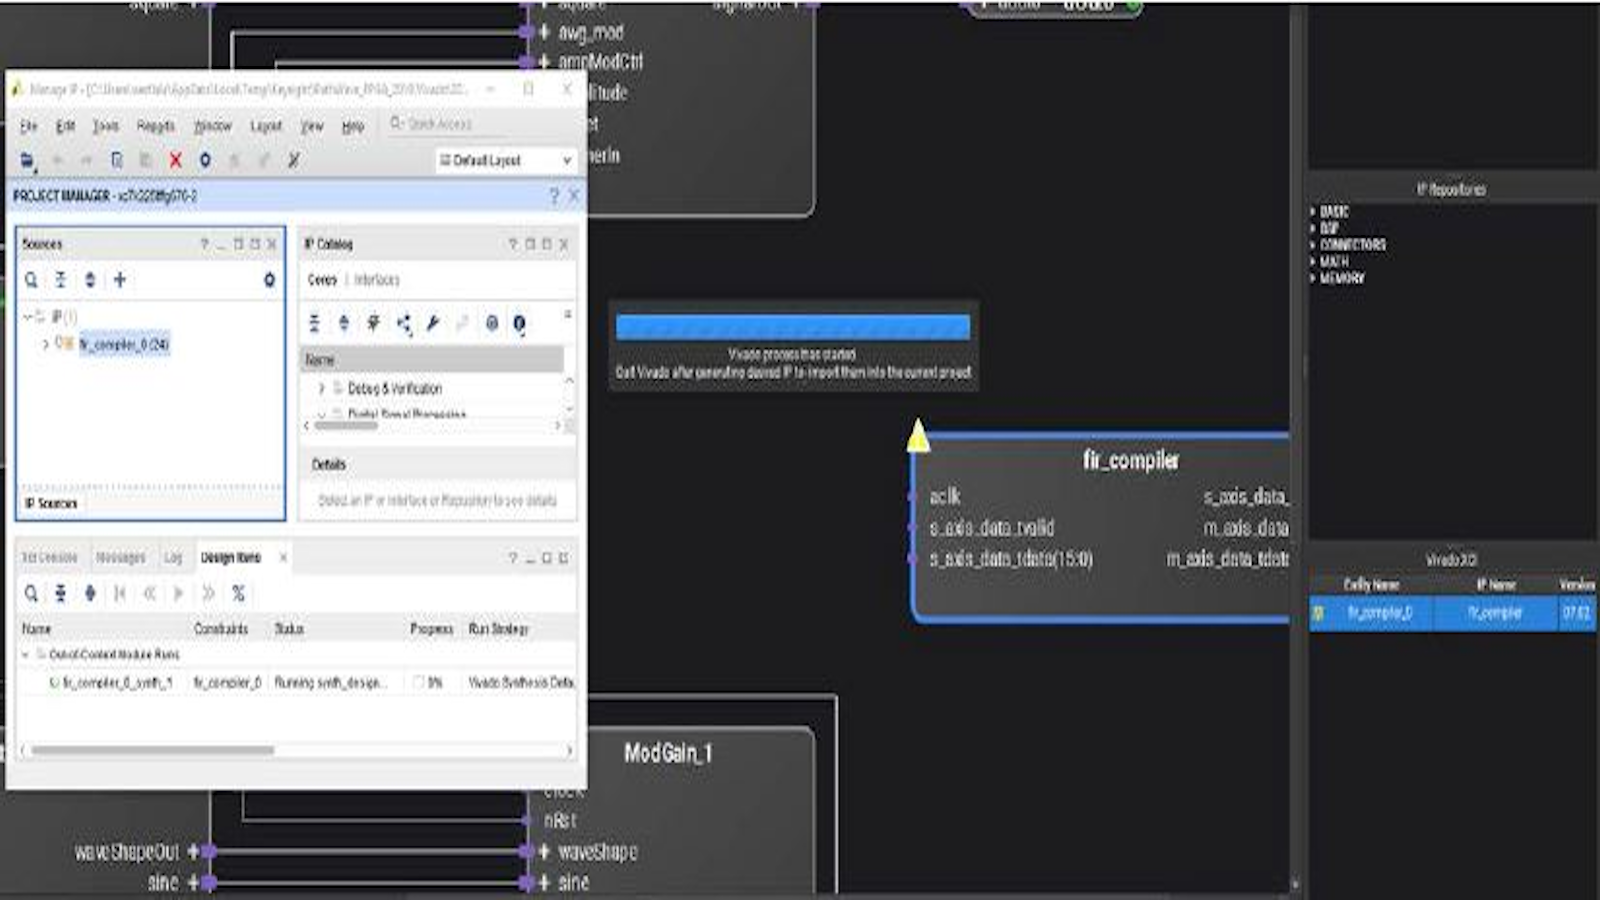Open the settings gear in main toolbar
1600x900 pixels.
click(x=205, y=160)
